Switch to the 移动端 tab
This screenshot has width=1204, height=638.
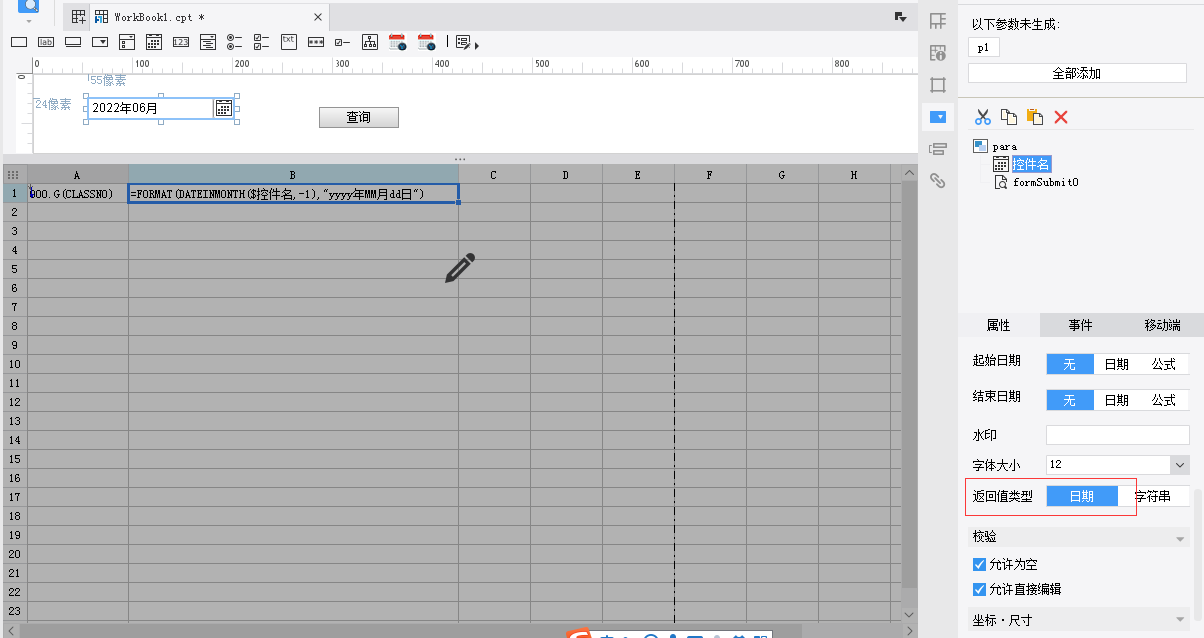[1162, 325]
